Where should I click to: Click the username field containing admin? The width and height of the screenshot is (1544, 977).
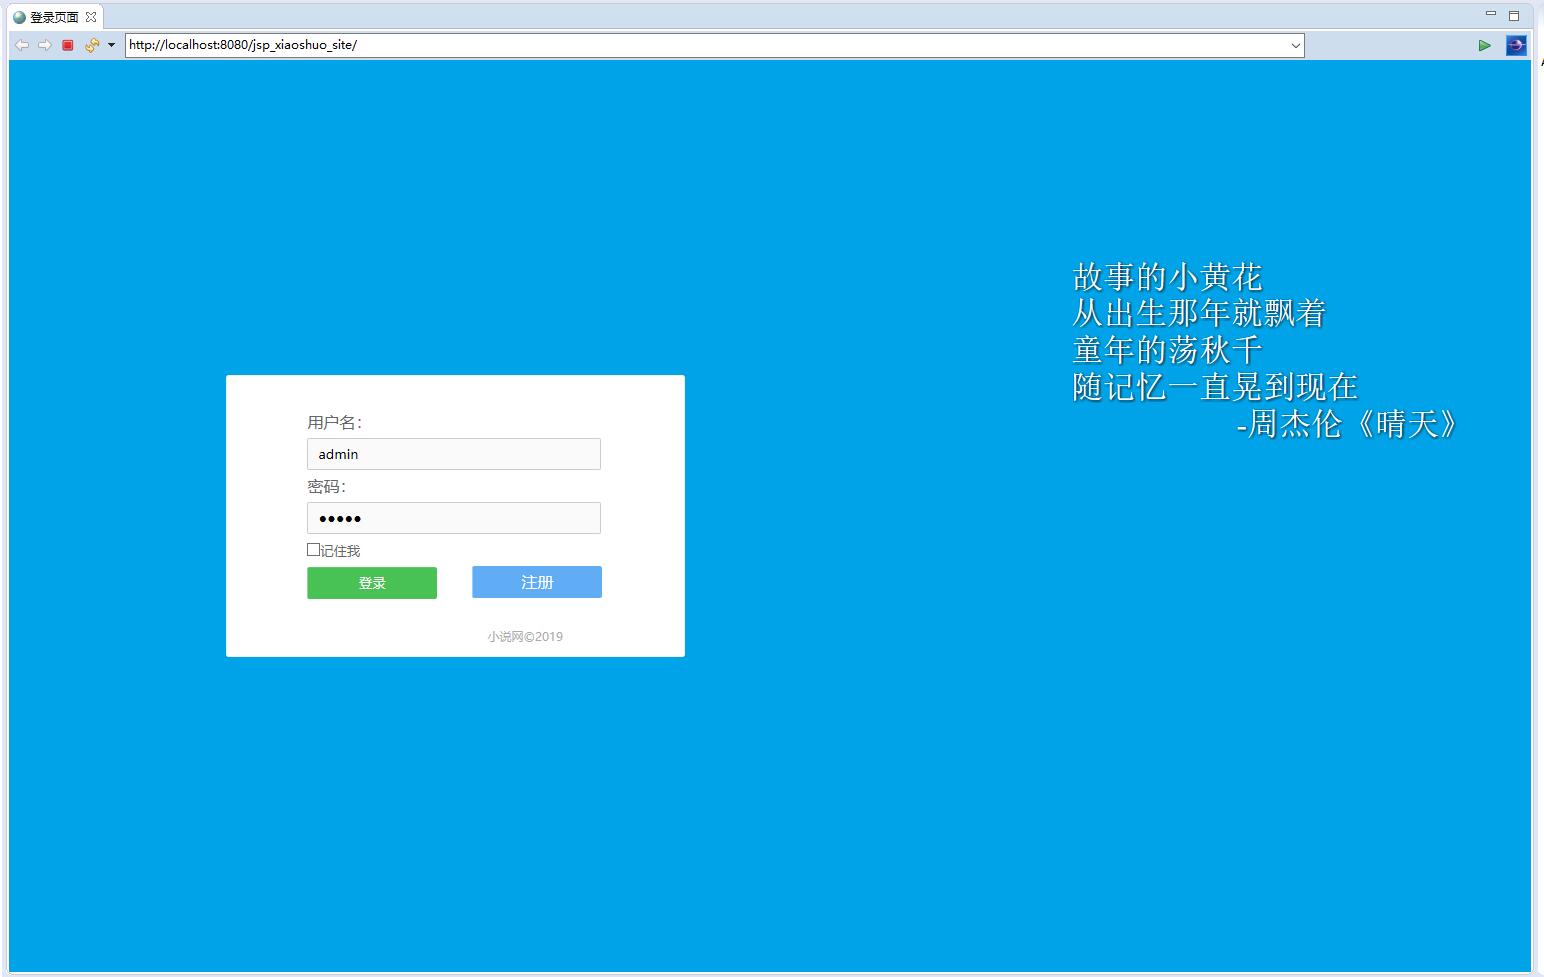click(453, 454)
